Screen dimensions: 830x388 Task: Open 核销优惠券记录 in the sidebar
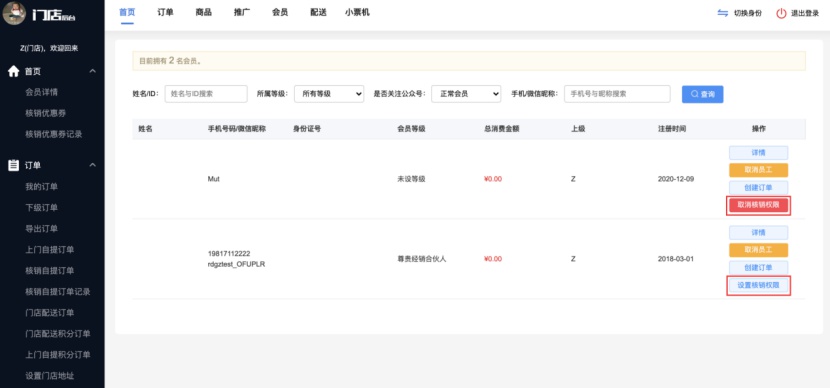53,134
